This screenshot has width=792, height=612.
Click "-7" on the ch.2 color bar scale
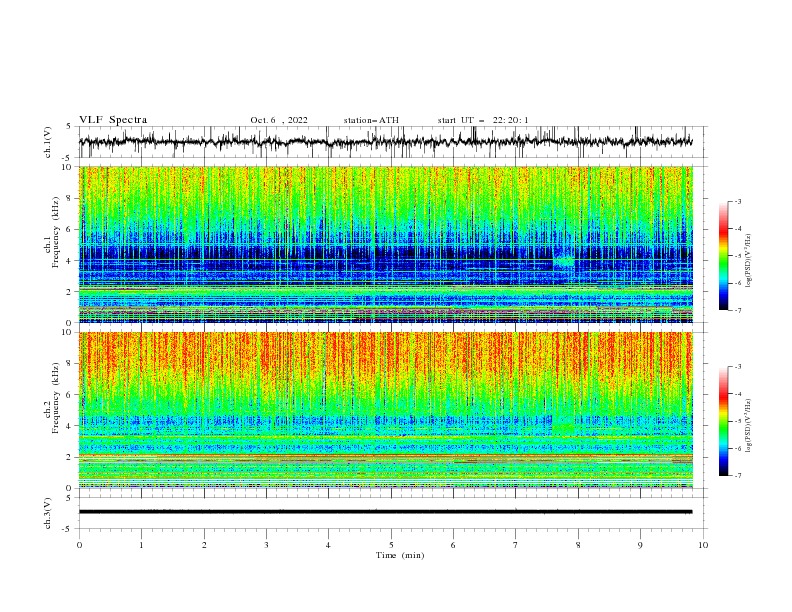(737, 476)
